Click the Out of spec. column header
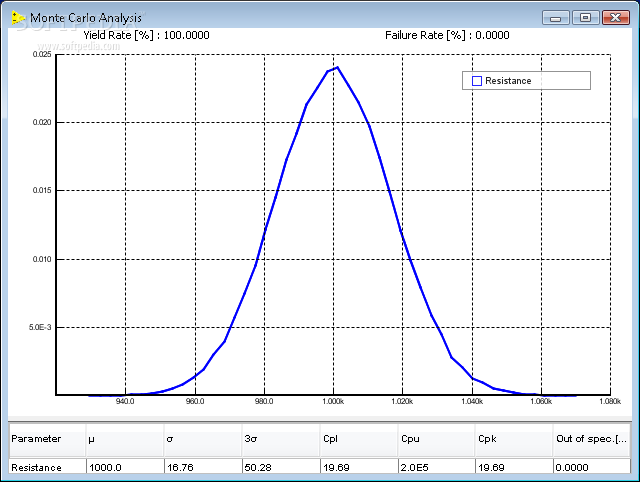Screen dimensions: 640x482 click(592, 439)
